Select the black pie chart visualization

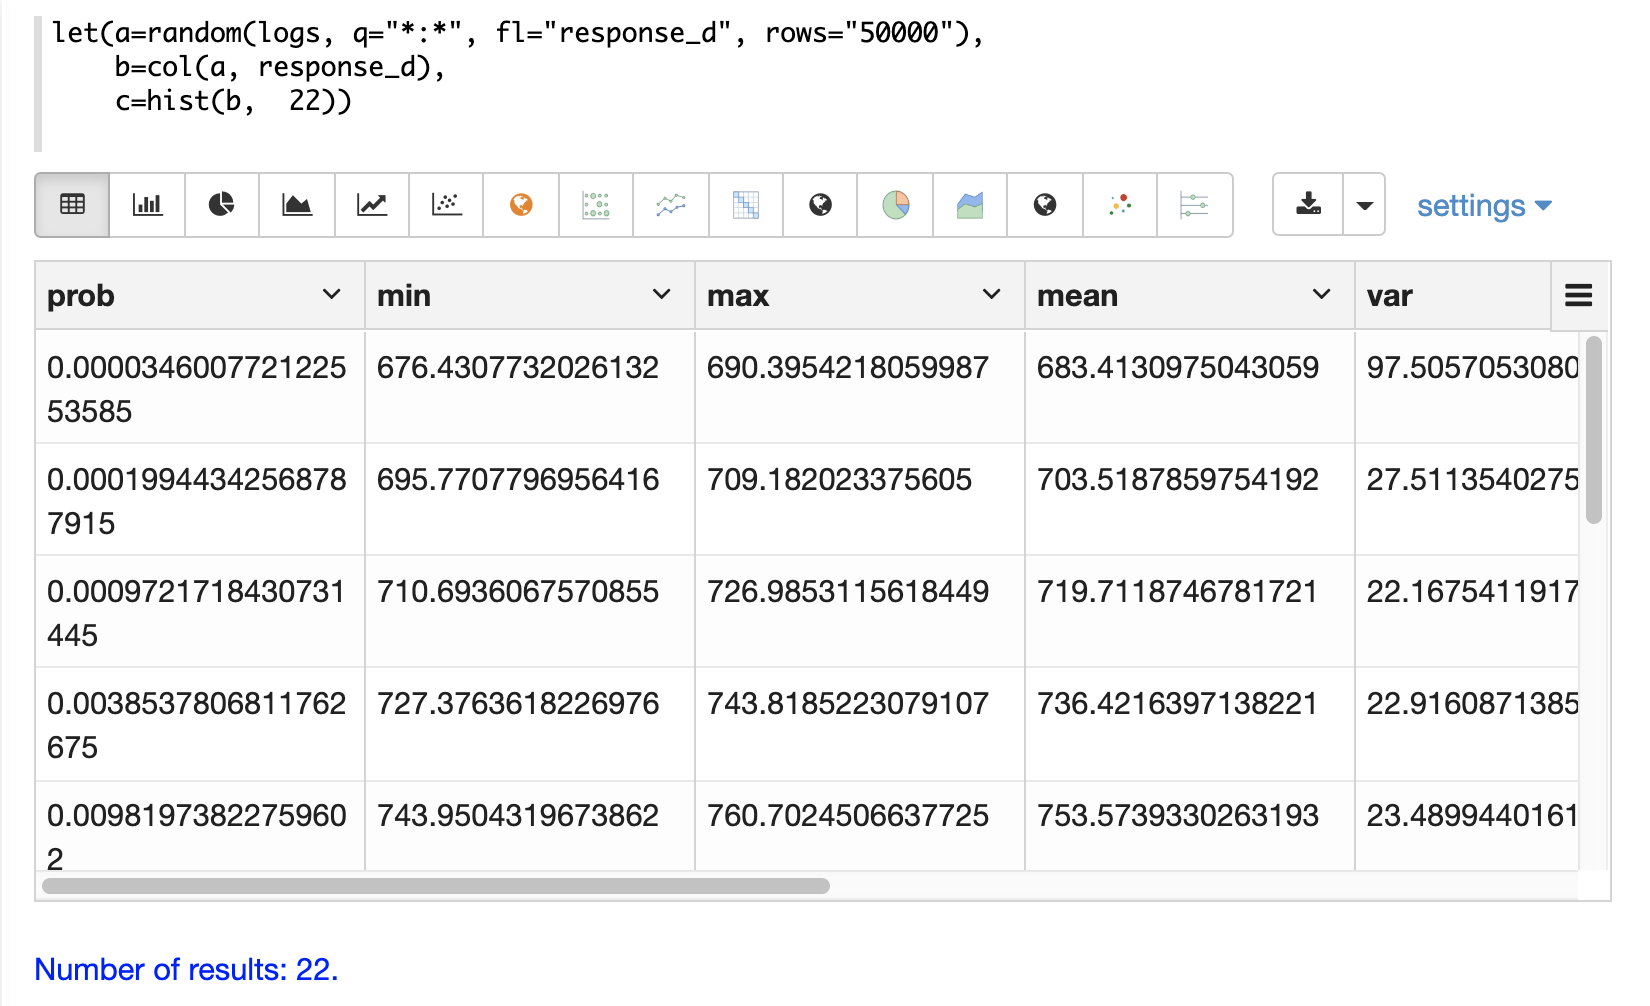221,205
